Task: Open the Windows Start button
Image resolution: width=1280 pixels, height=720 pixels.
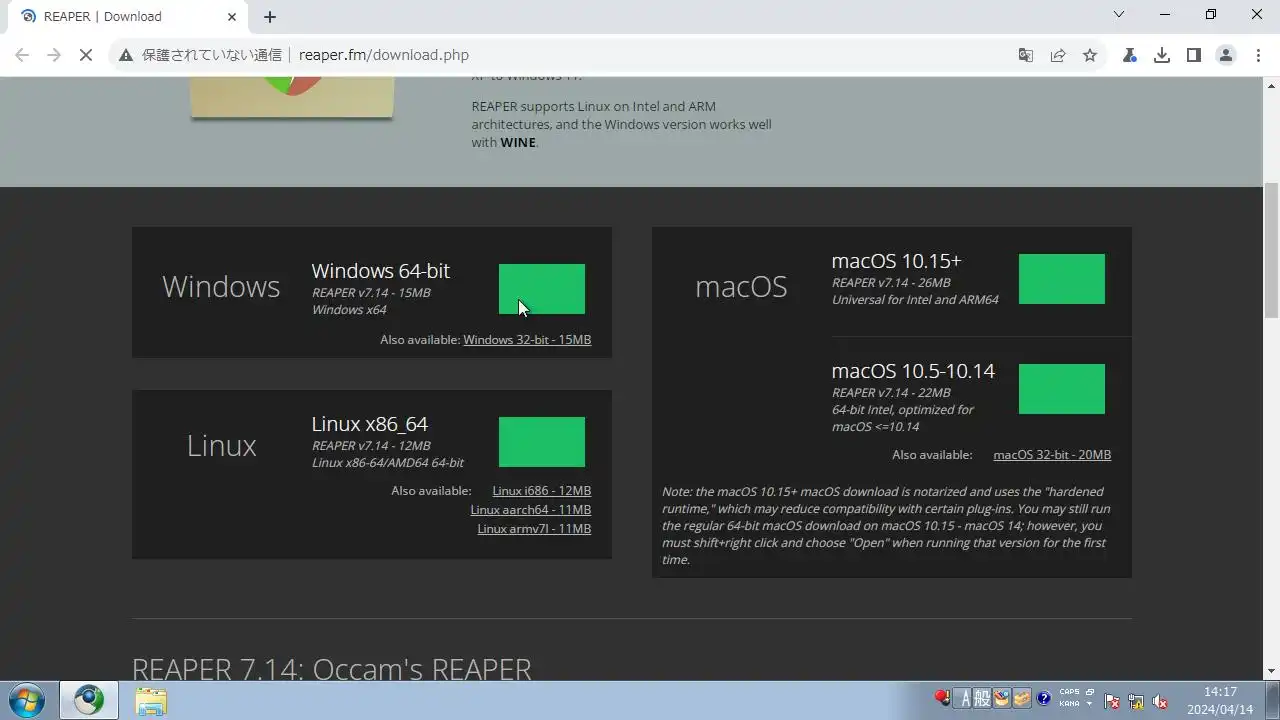Action: (27, 700)
